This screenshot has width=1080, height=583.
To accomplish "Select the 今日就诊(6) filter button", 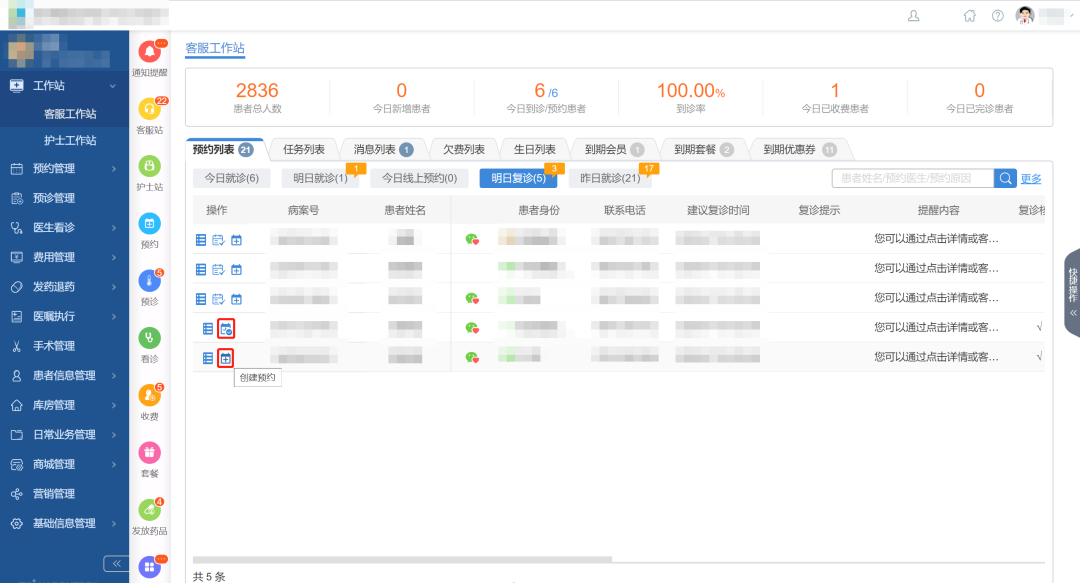I will (231, 178).
